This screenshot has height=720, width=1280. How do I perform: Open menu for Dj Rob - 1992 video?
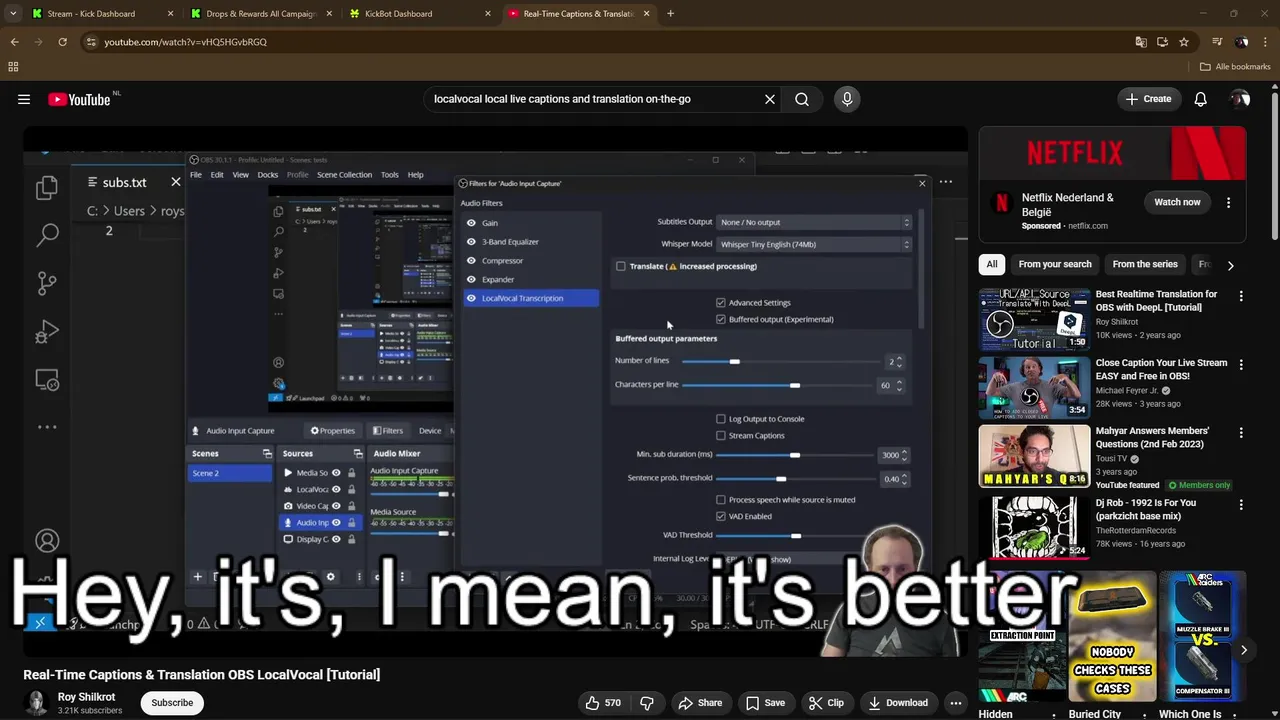[x=1241, y=505]
